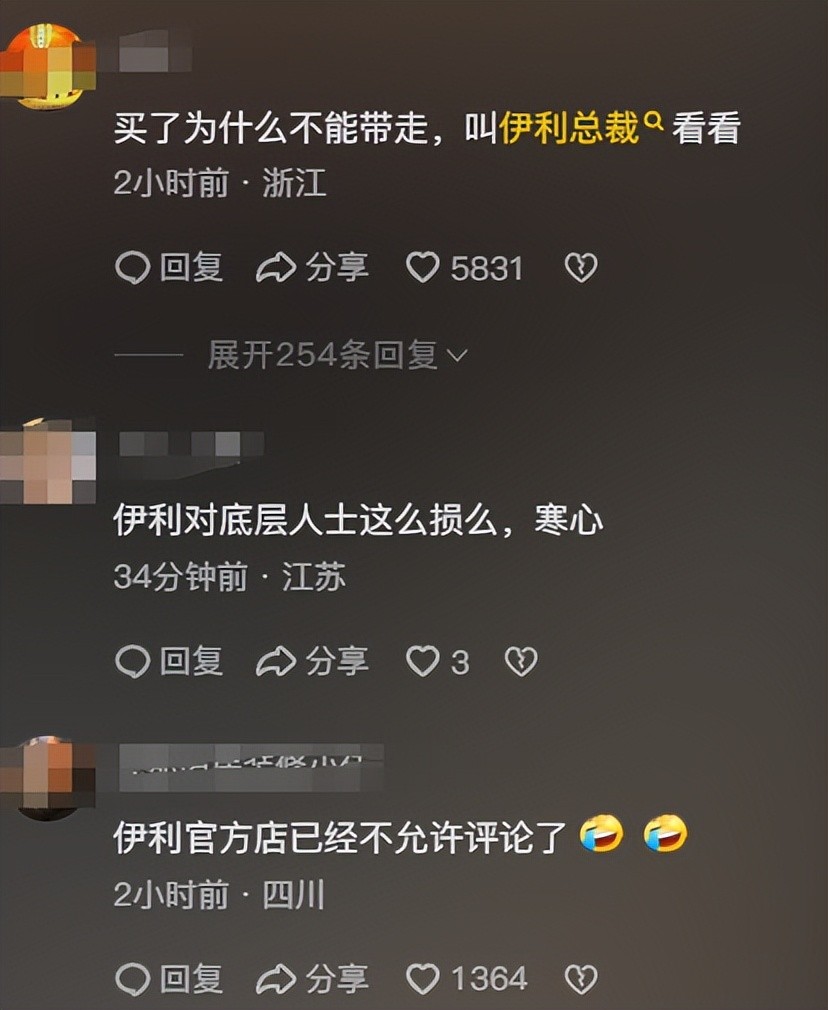Reply to the 伊利对底层人士 comment
828x1010 pixels.
pos(169,662)
